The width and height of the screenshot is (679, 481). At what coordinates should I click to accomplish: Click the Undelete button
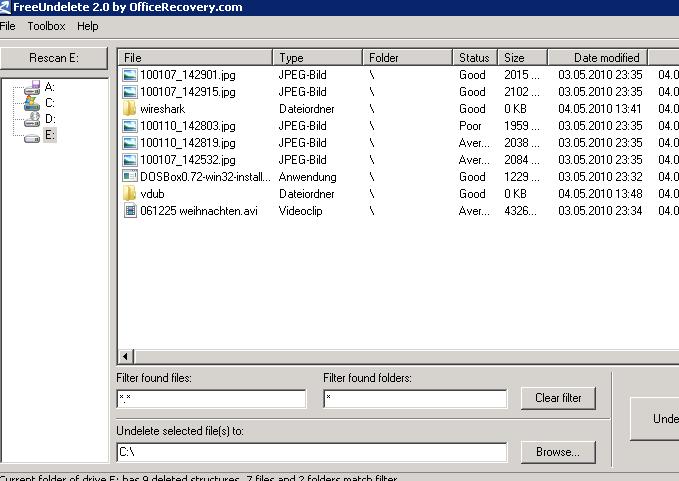tap(655, 419)
